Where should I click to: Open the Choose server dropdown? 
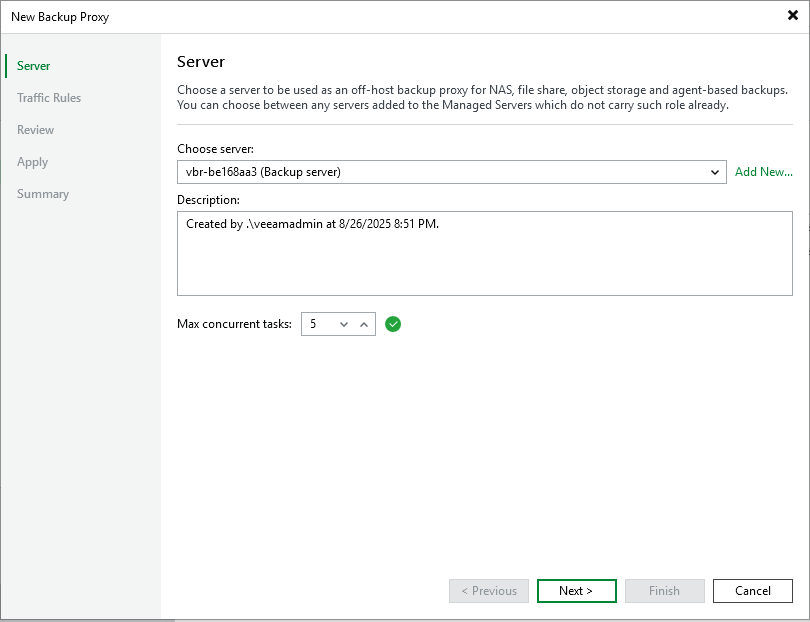pos(715,172)
